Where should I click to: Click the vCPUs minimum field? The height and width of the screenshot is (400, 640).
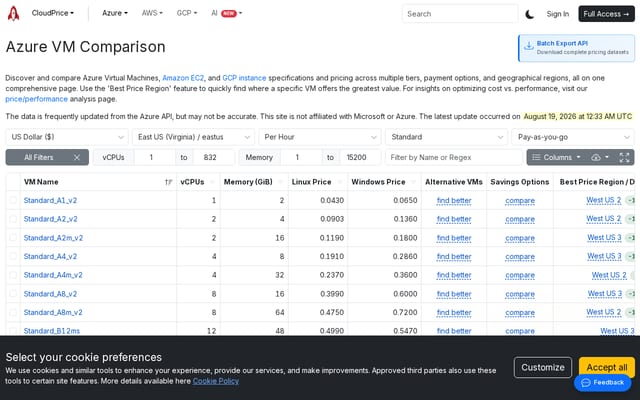click(x=154, y=157)
